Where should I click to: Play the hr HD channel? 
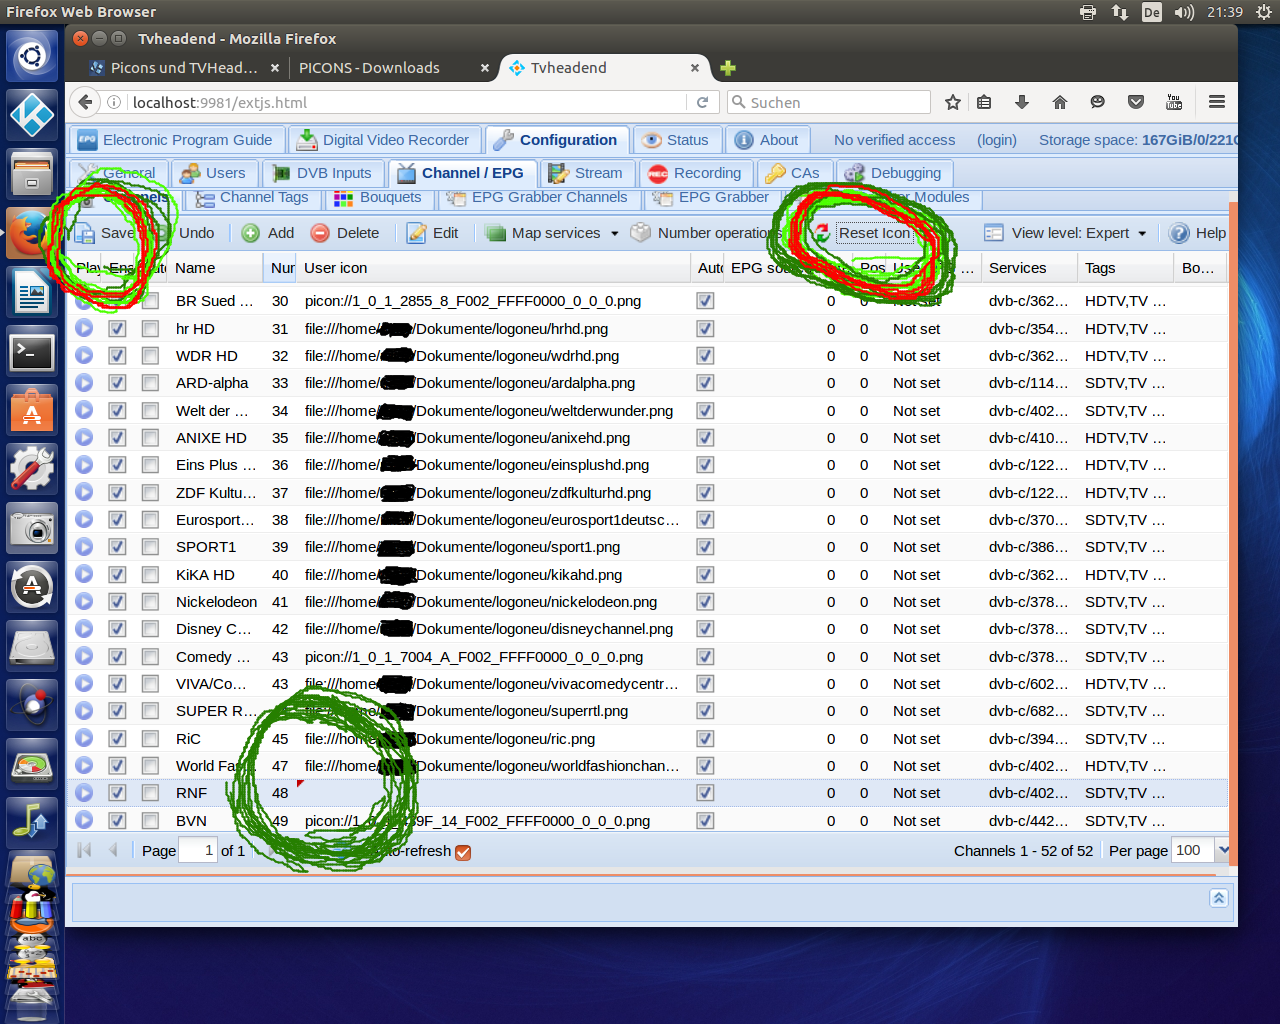click(x=84, y=328)
